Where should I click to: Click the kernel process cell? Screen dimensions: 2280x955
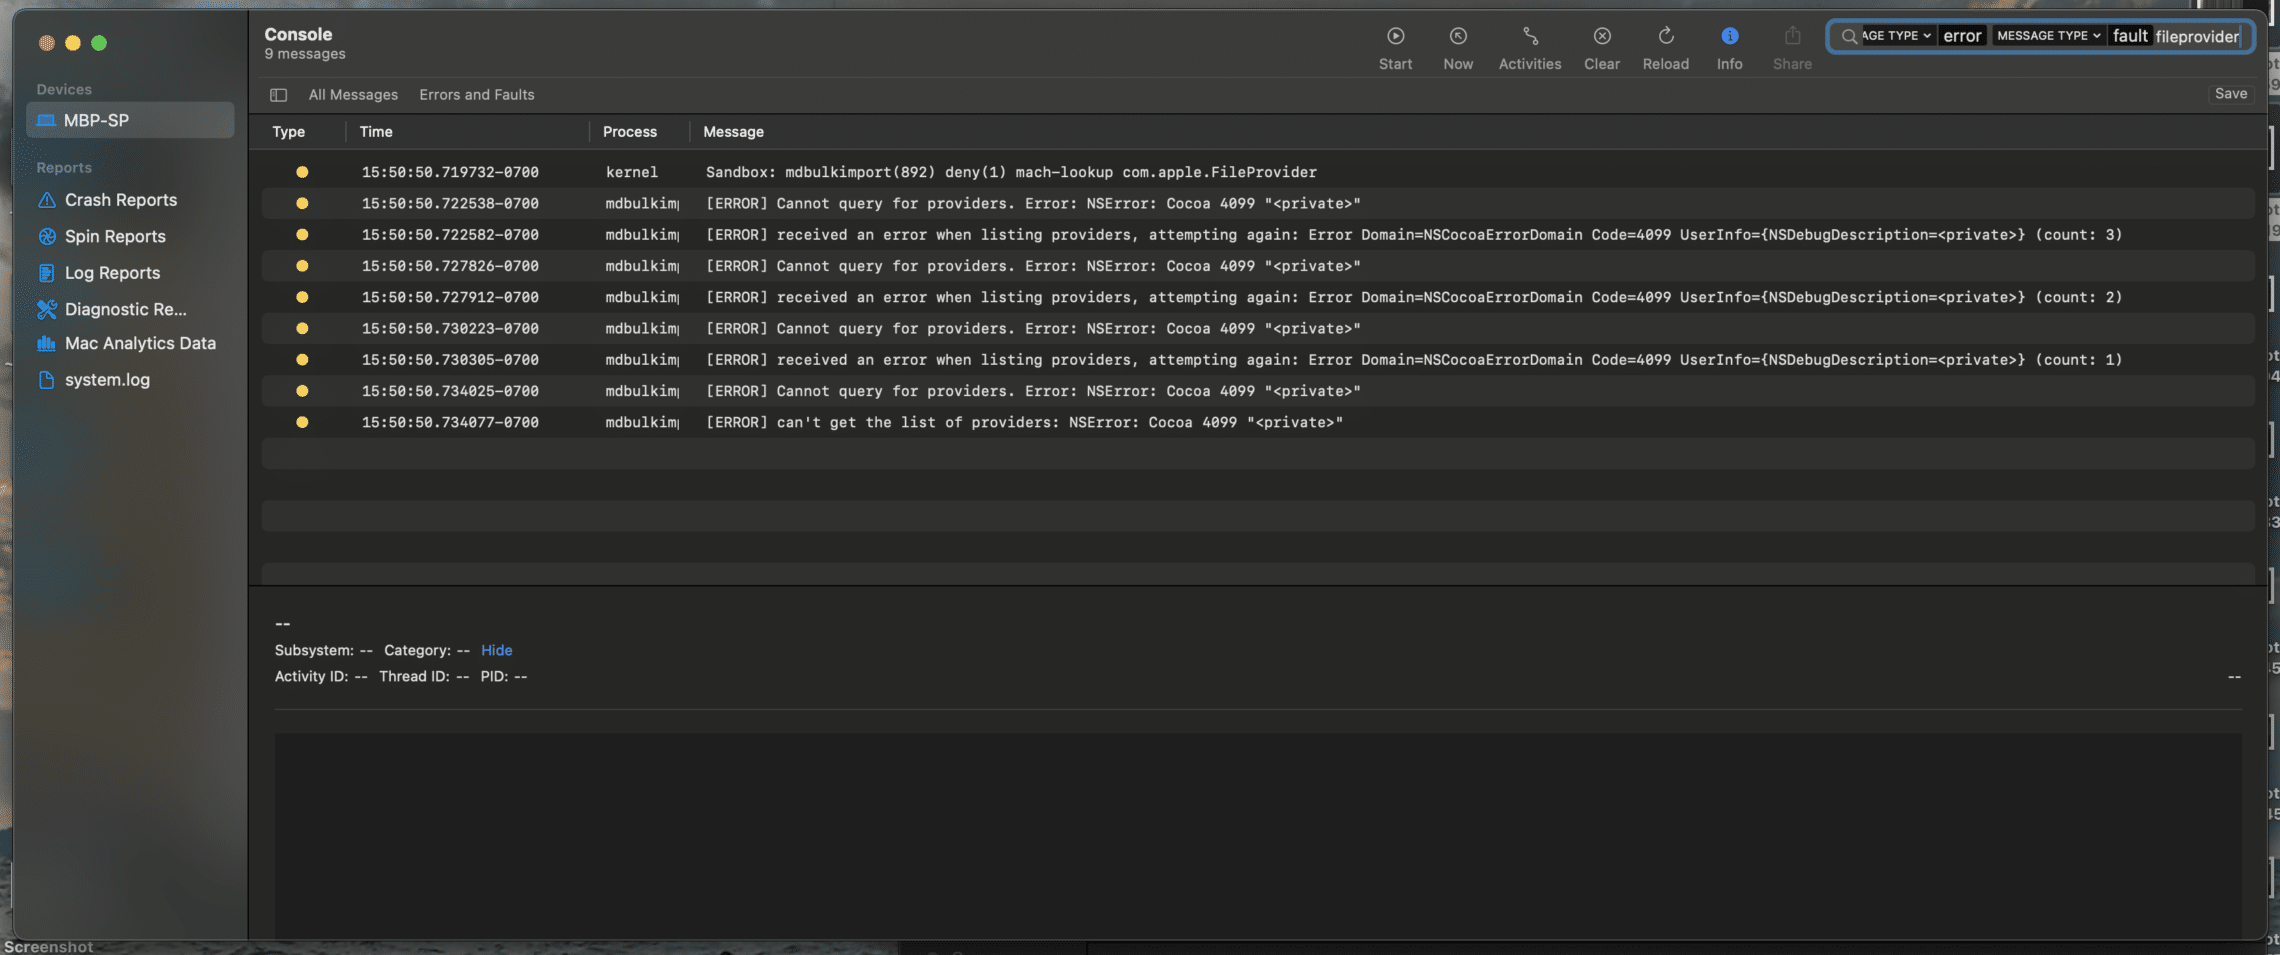click(632, 172)
